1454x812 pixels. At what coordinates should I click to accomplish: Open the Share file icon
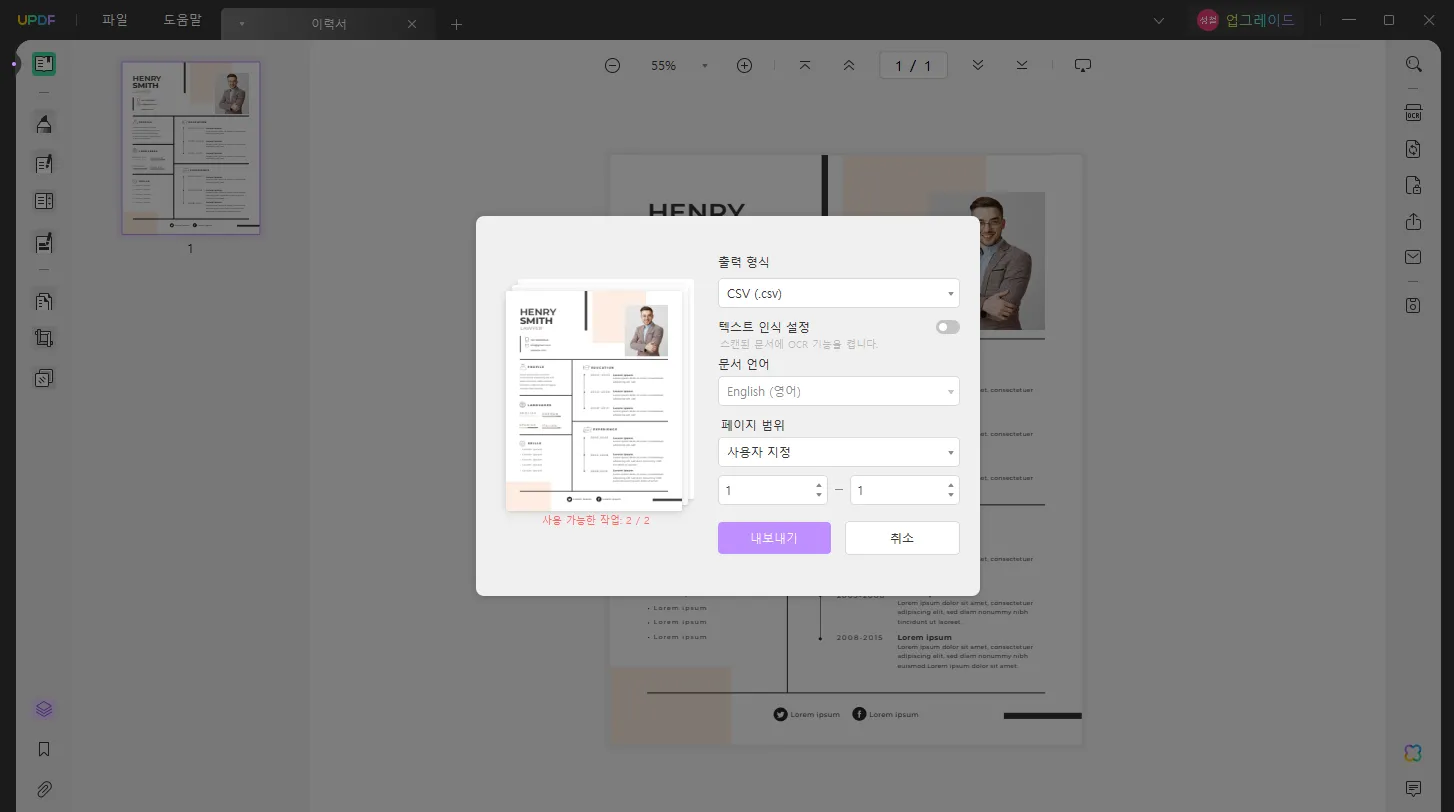click(x=1413, y=221)
